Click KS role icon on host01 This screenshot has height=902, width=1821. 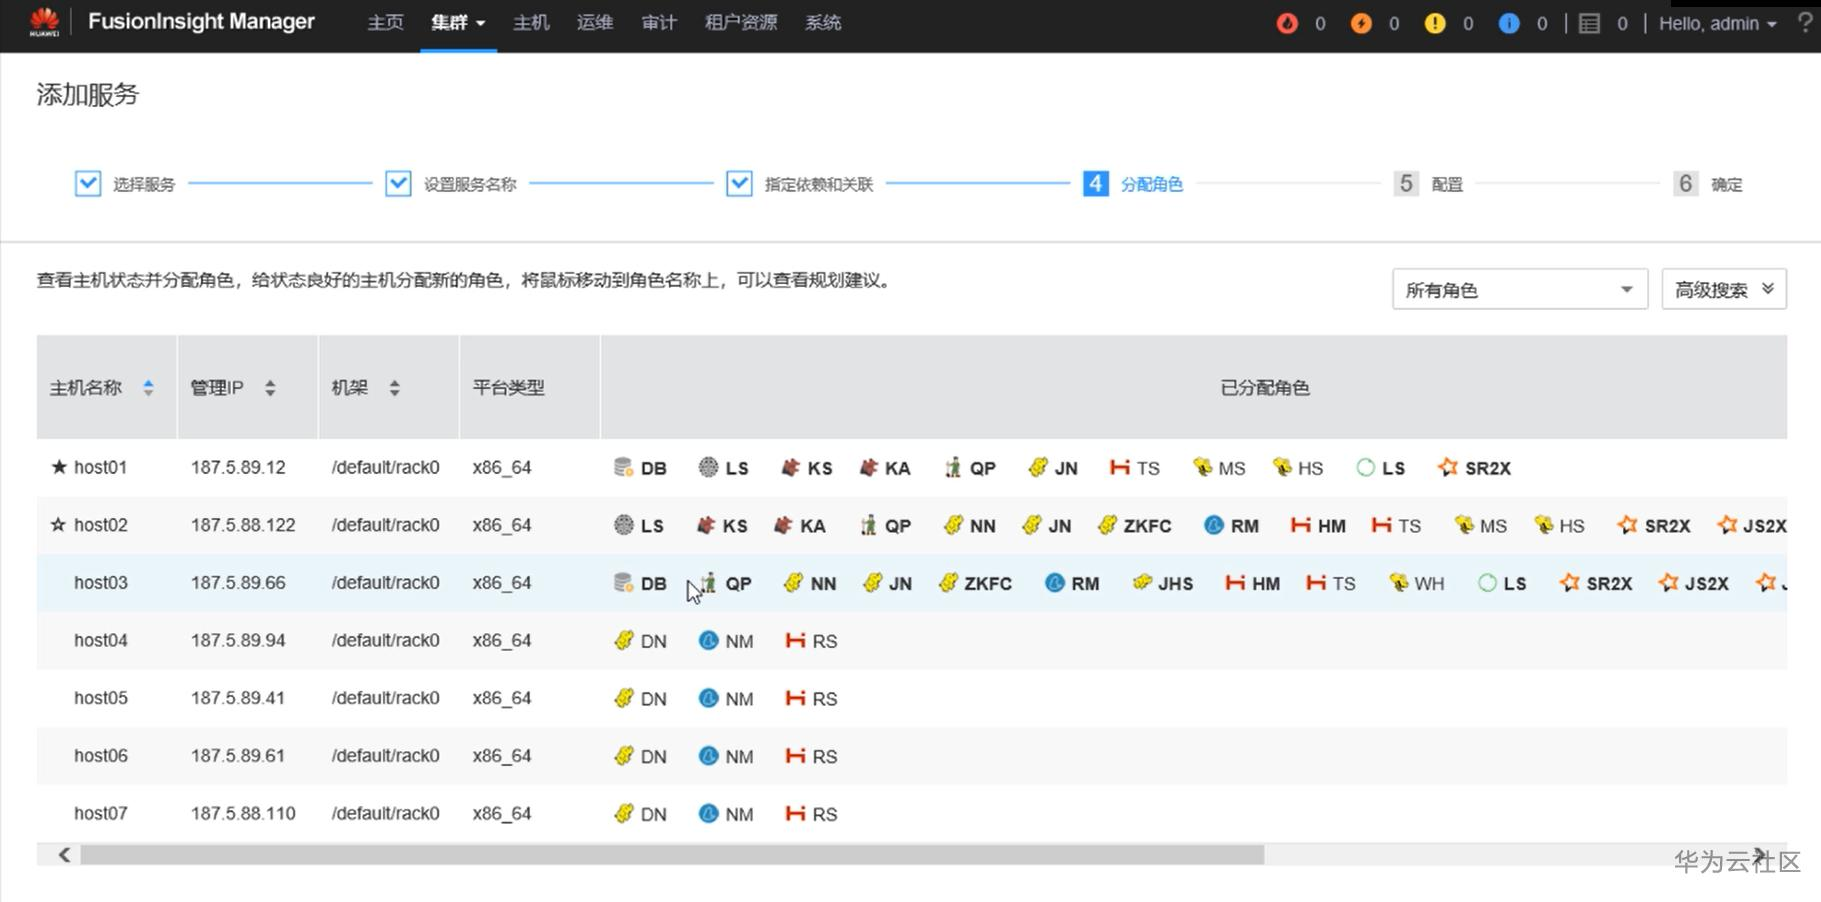pos(791,467)
